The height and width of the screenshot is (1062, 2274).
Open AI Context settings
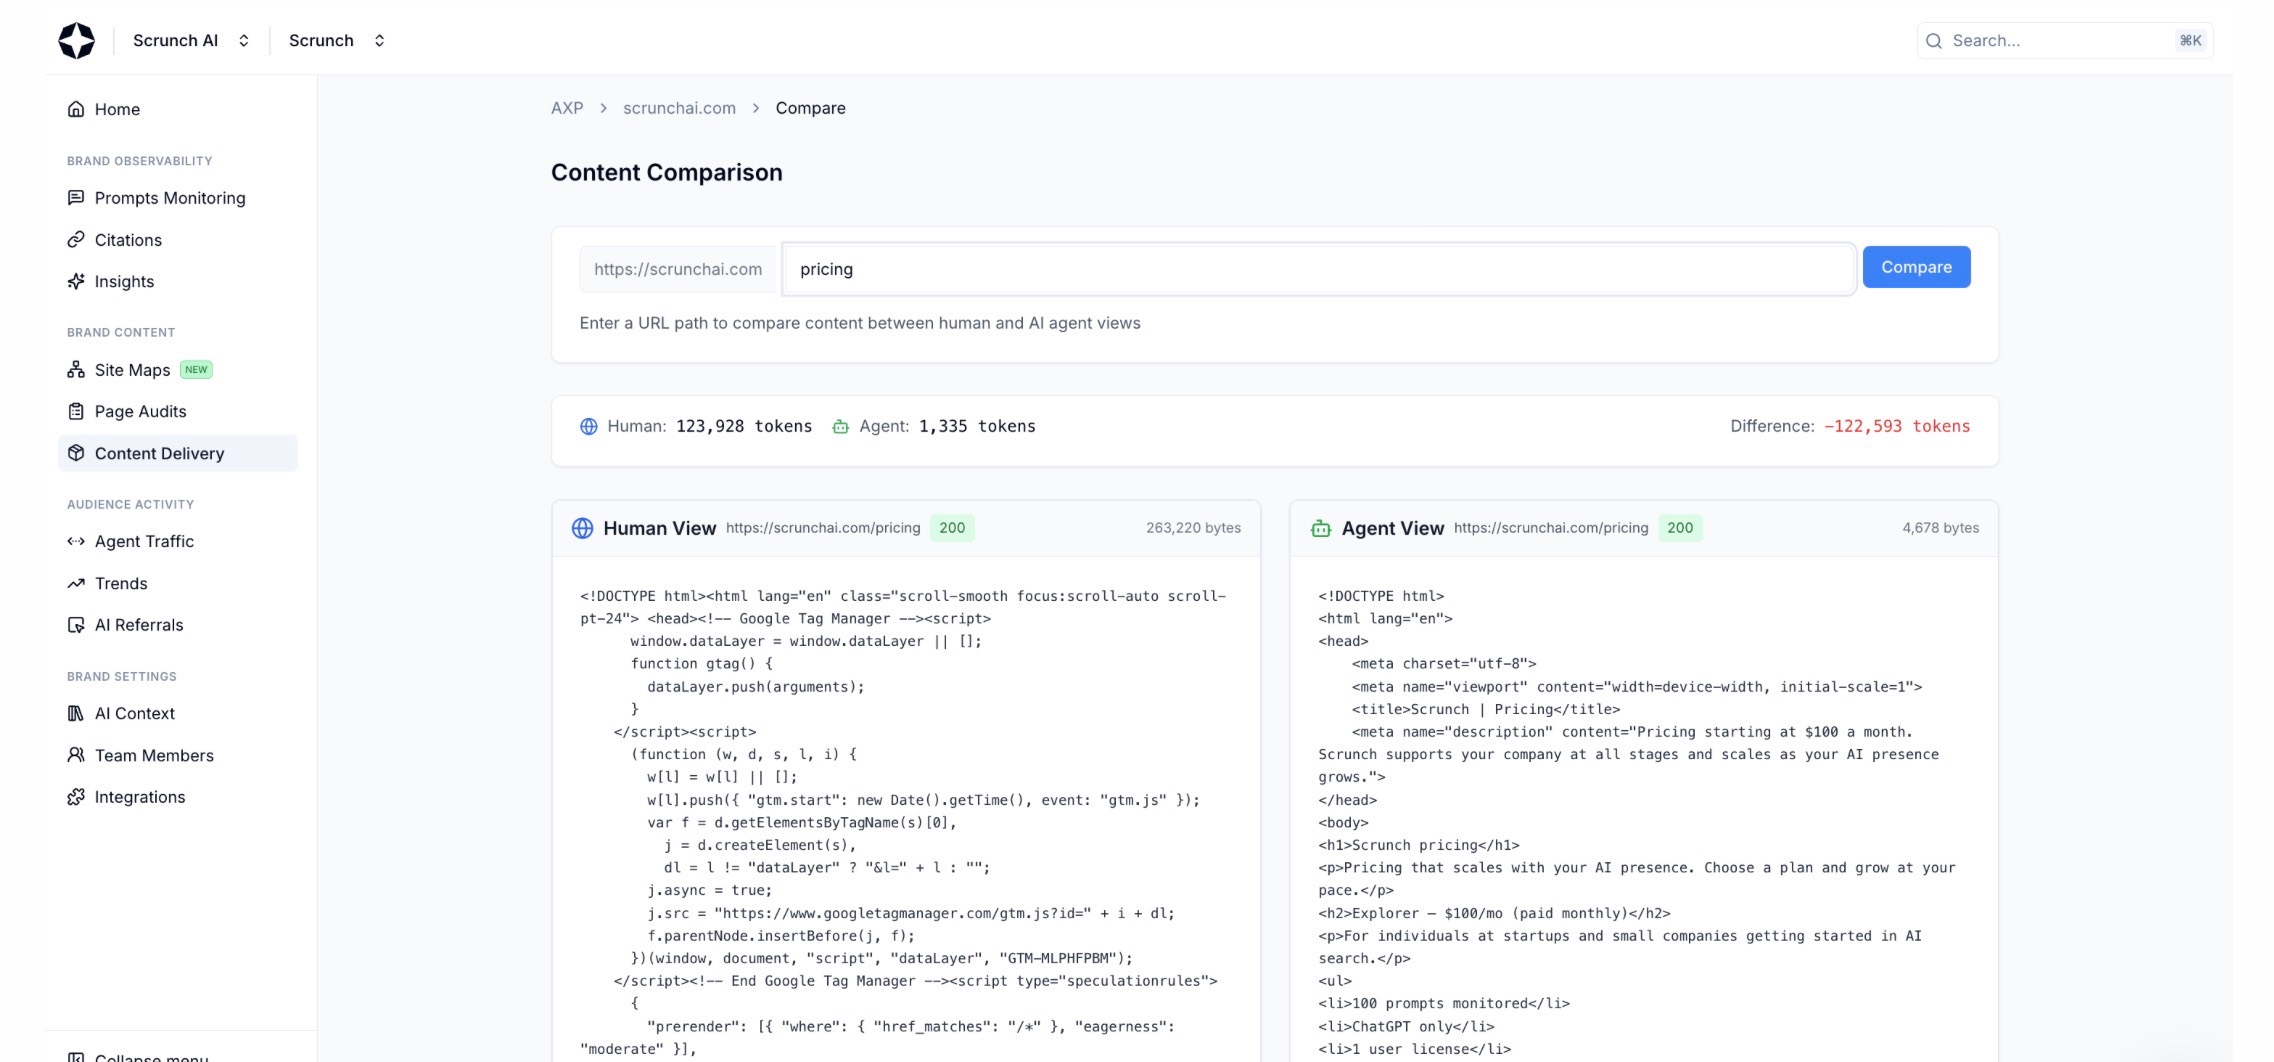point(178,713)
